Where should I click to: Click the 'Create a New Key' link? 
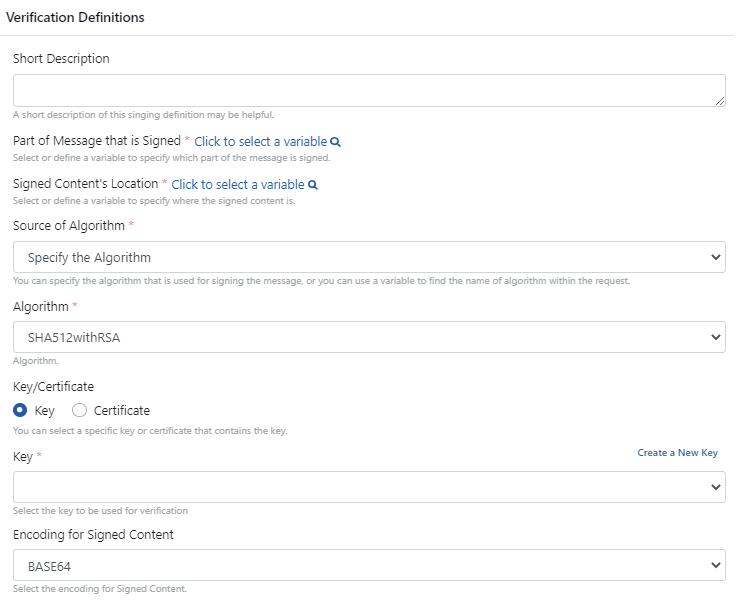[x=677, y=453]
